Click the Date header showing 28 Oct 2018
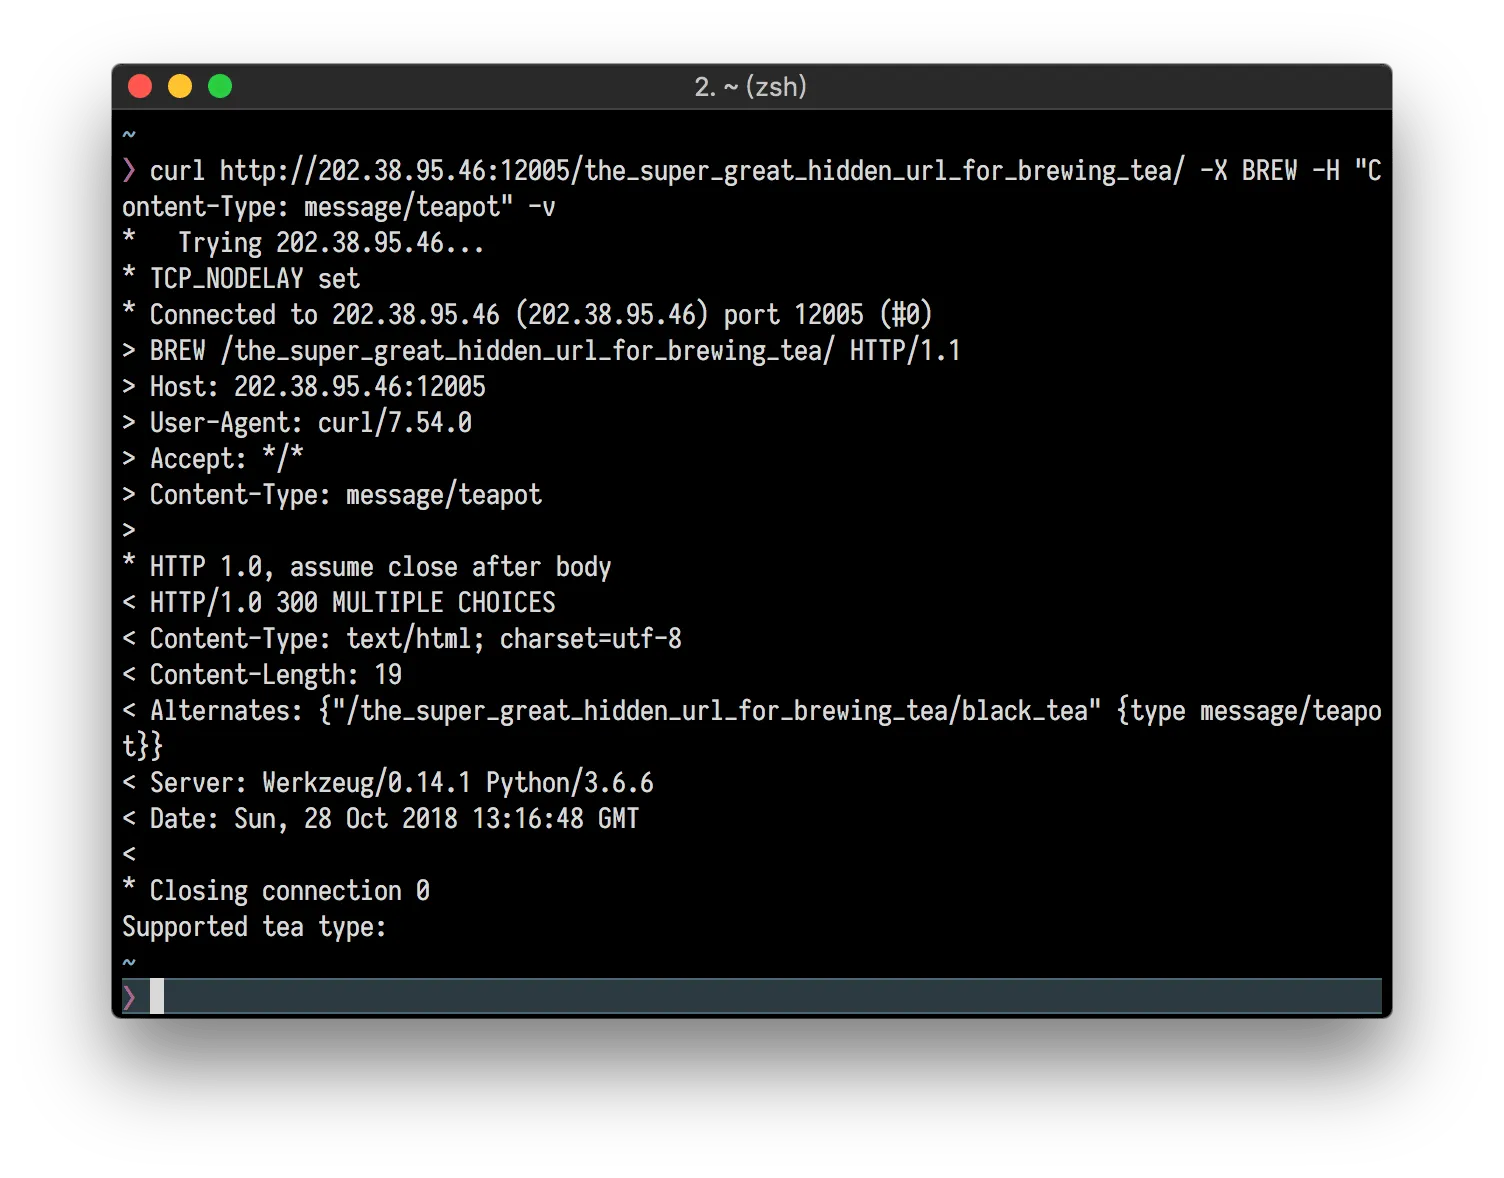The image size is (1504, 1178). coord(393,819)
